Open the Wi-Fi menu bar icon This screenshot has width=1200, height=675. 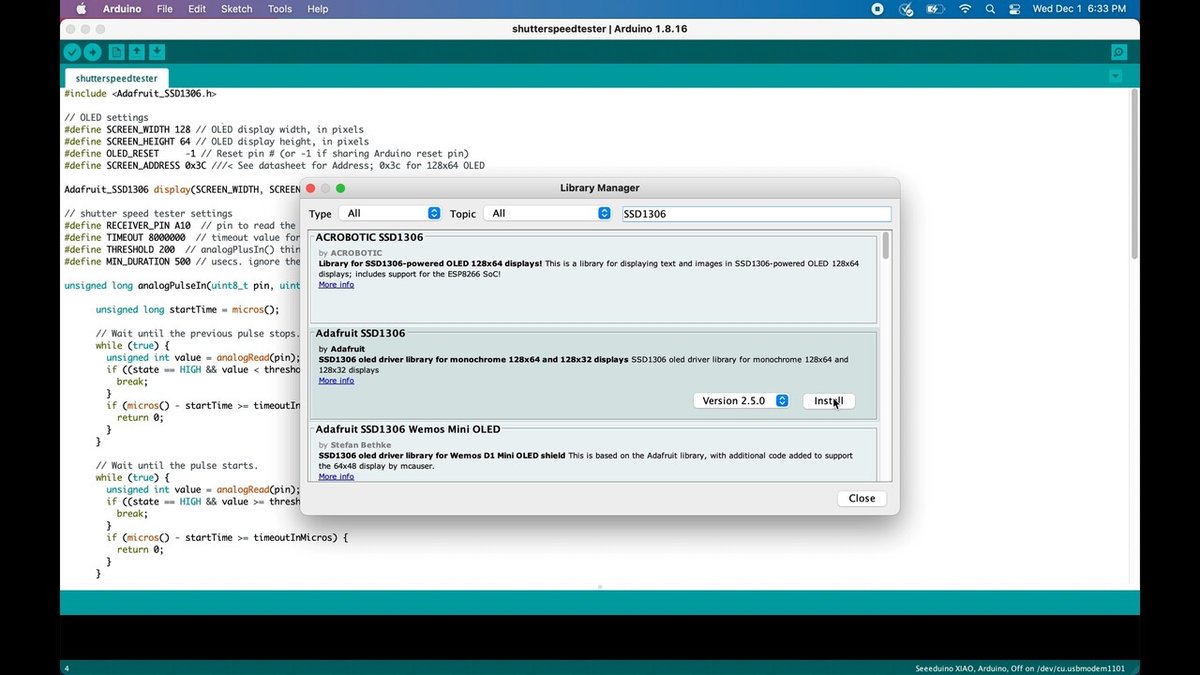tap(965, 9)
